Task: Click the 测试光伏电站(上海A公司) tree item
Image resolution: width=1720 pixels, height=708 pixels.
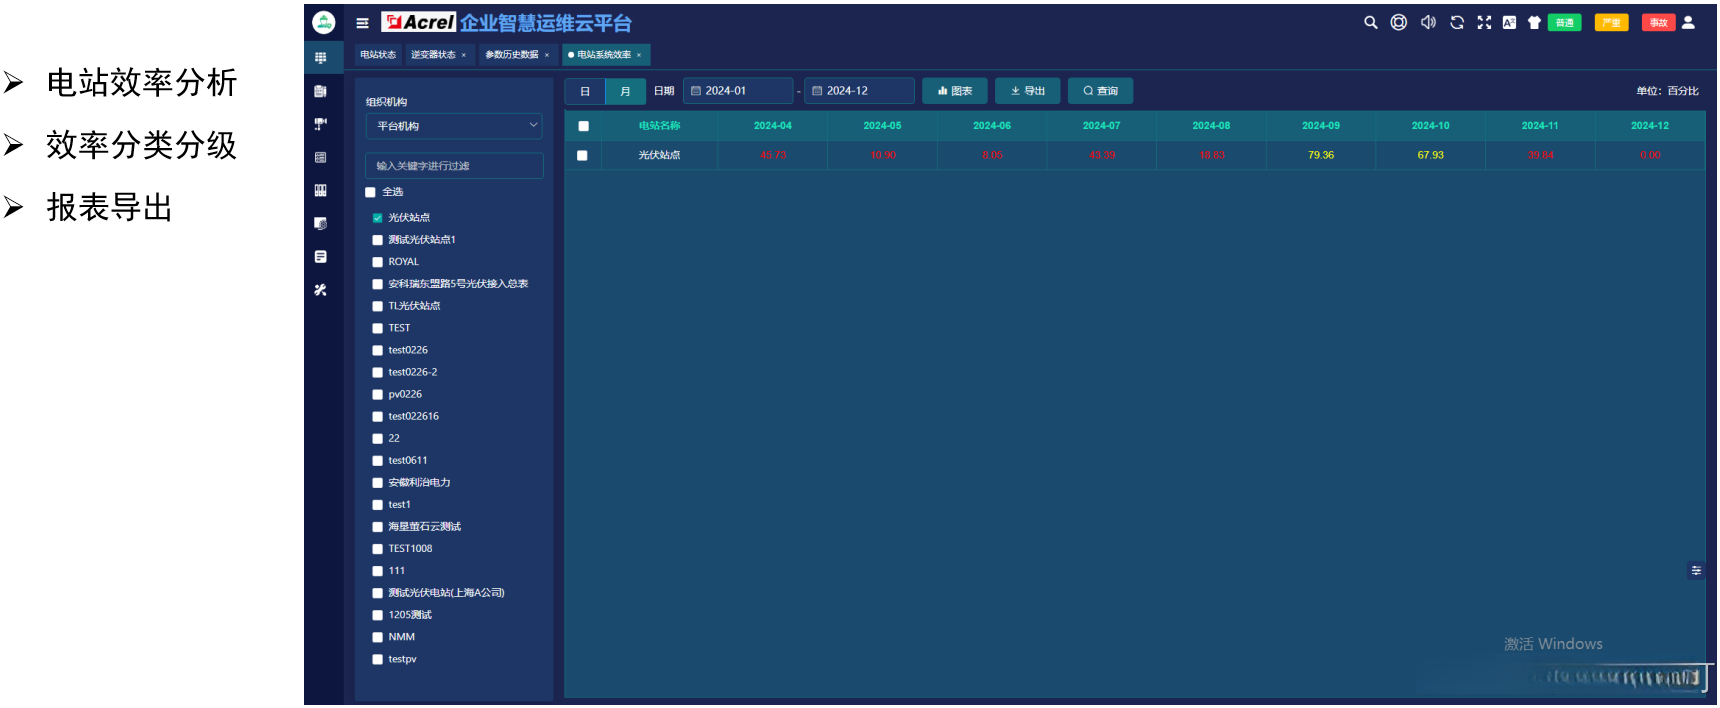Action: pos(446,593)
